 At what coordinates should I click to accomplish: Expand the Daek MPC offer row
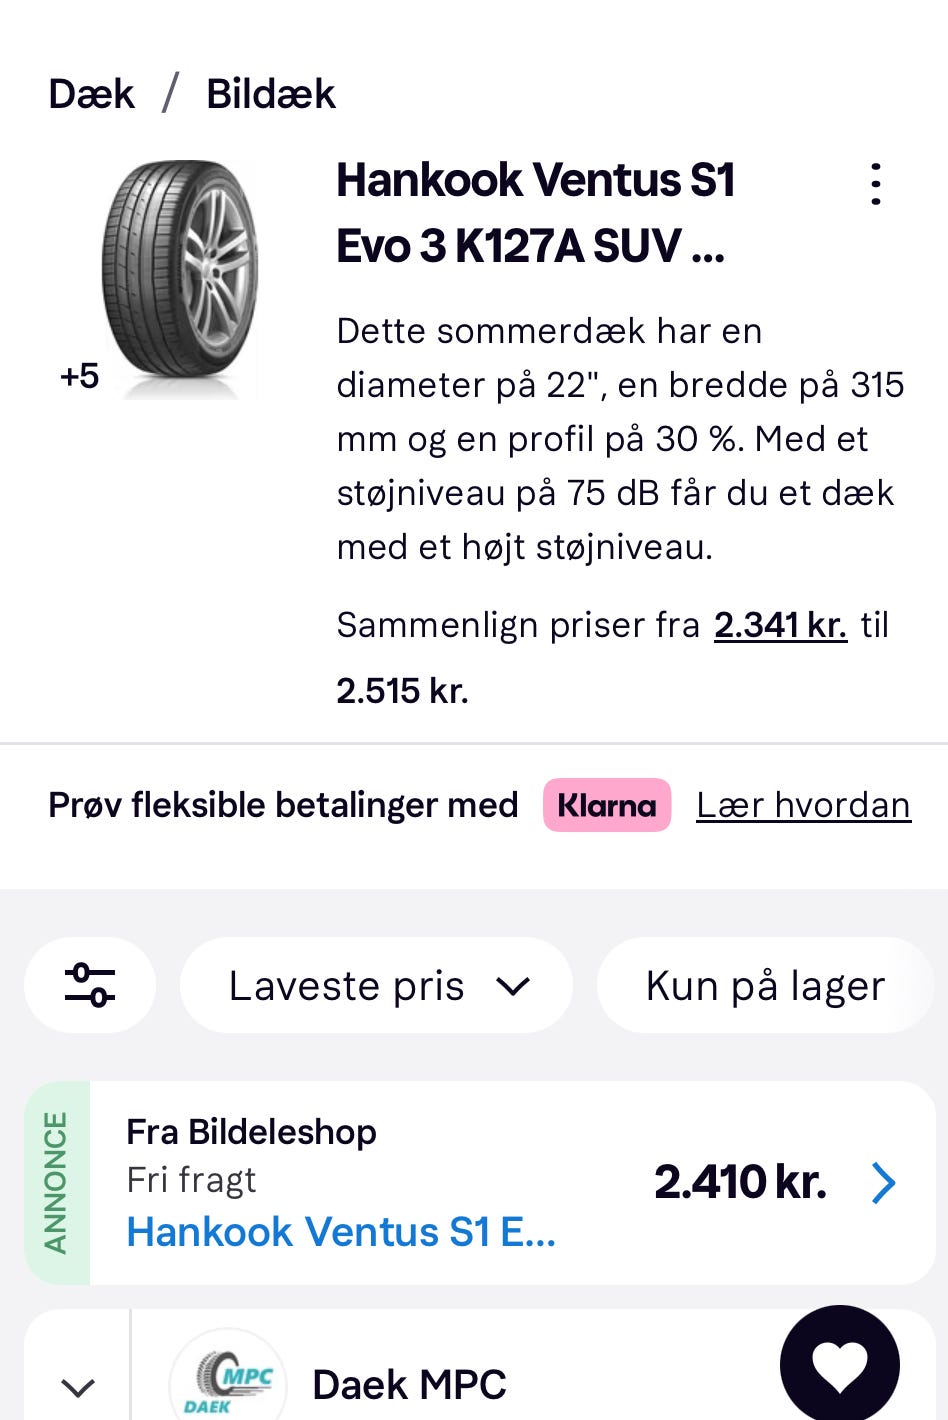coord(78,1387)
